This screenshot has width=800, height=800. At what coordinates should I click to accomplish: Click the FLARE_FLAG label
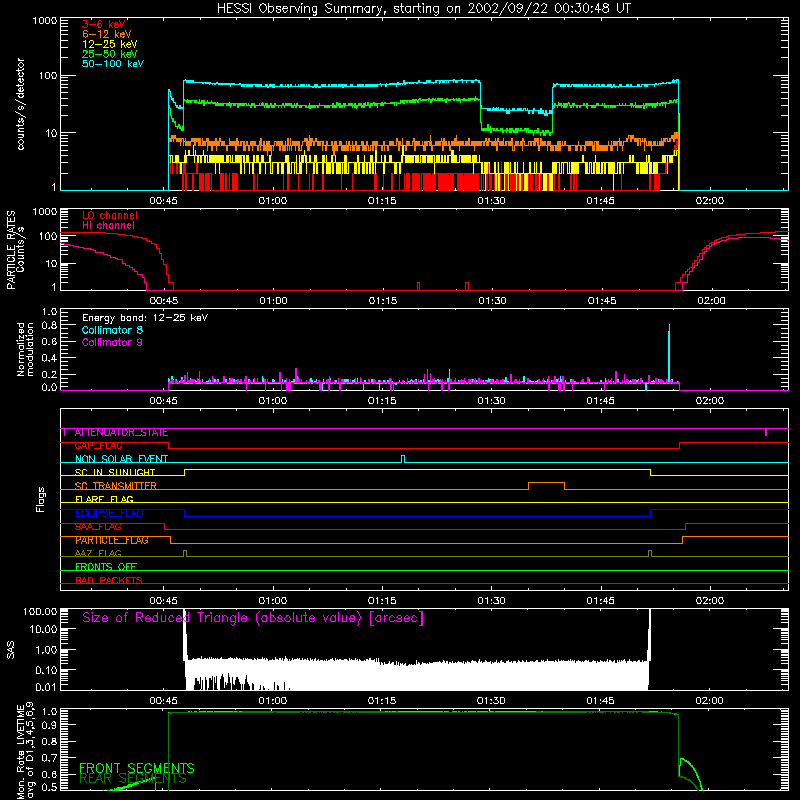[x=104, y=499]
